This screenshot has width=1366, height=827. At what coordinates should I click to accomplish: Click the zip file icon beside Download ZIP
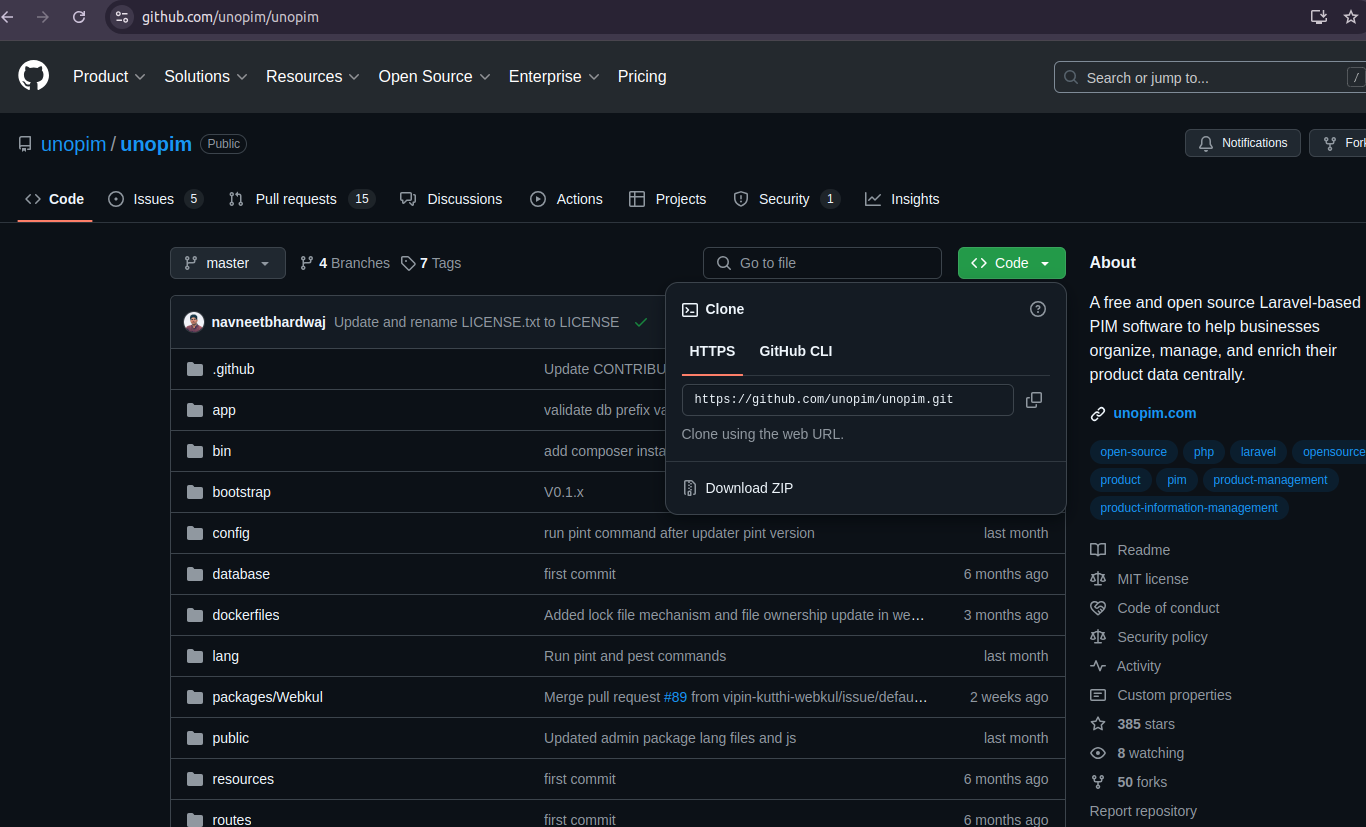click(x=689, y=488)
